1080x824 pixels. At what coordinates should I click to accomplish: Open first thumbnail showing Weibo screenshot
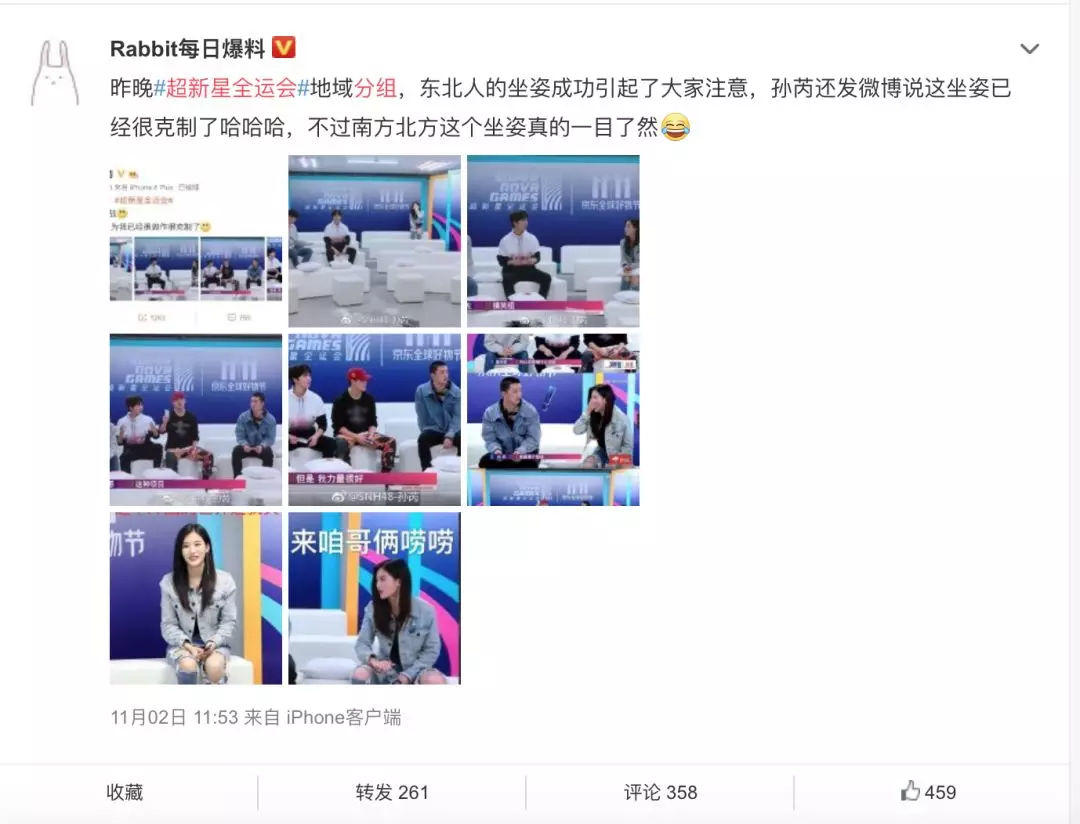coord(196,241)
